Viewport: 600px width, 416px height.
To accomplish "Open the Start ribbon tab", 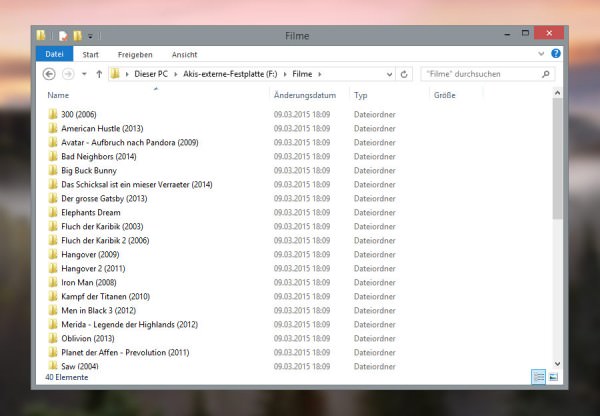I will click(x=91, y=54).
